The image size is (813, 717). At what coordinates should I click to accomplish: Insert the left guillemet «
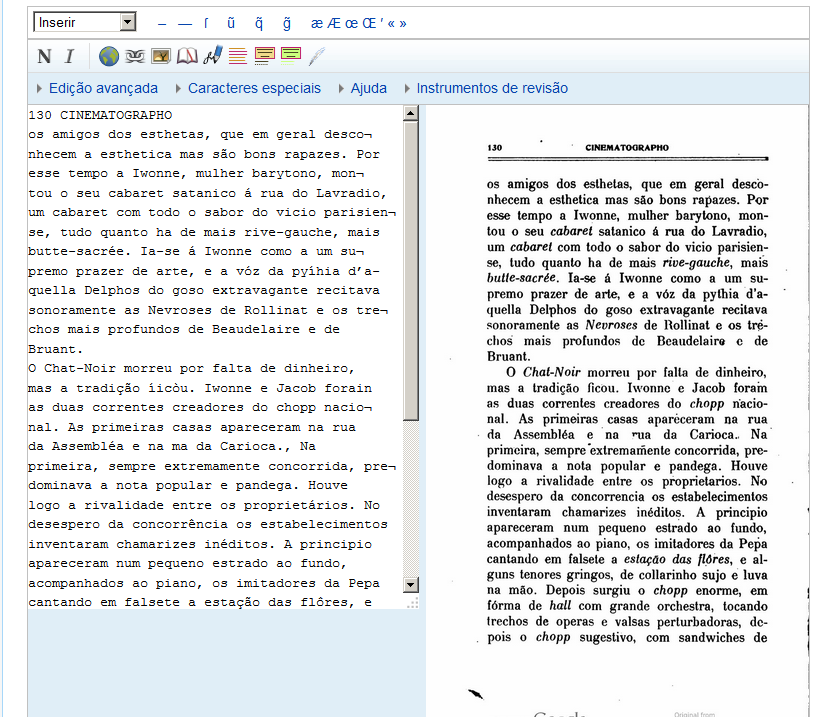click(391, 24)
